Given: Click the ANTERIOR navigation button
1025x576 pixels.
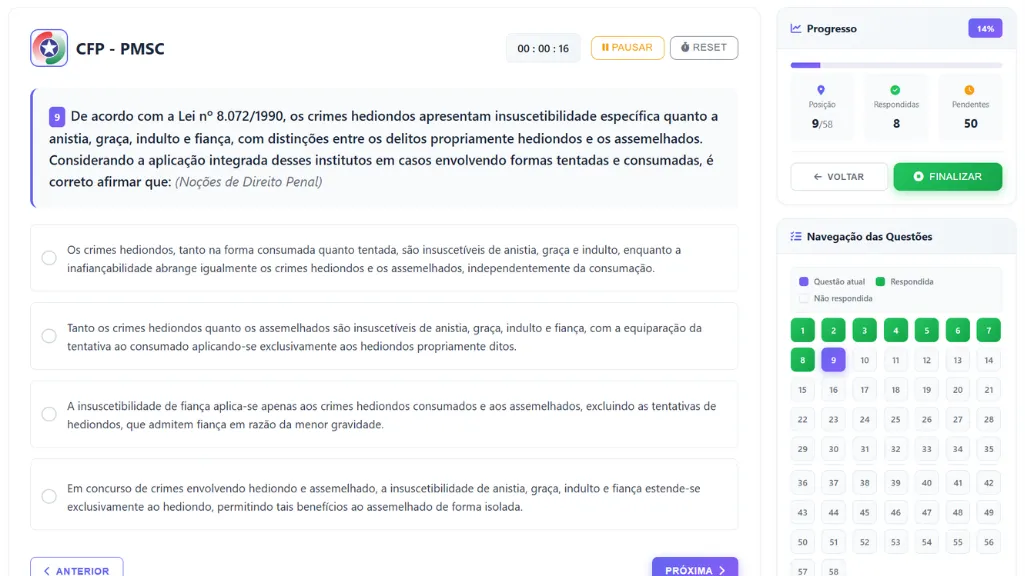Looking at the screenshot, I should tap(76, 569).
